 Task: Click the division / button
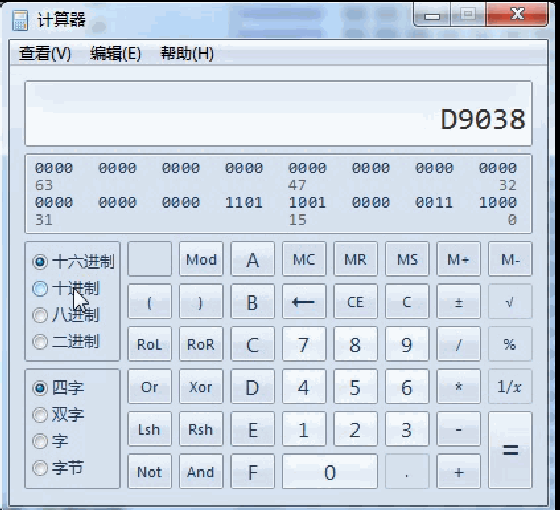point(458,344)
